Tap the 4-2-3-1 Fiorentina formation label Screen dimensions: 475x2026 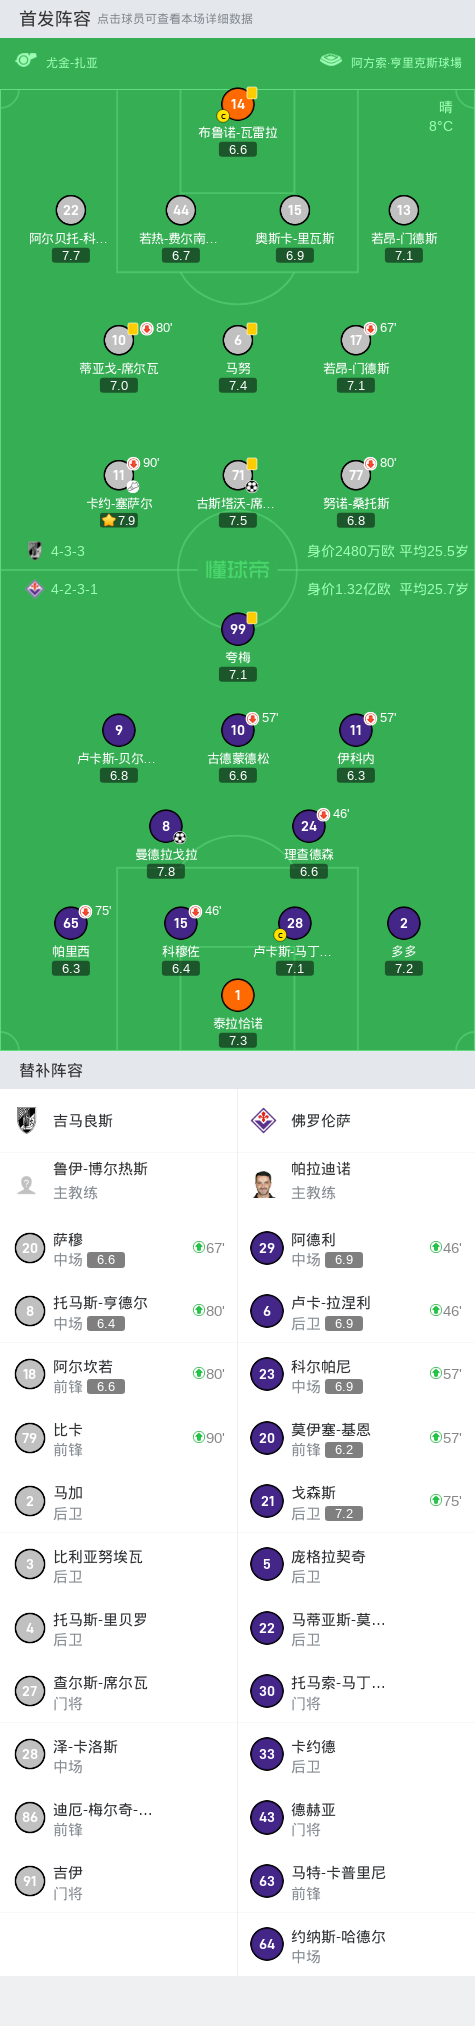(74, 589)
